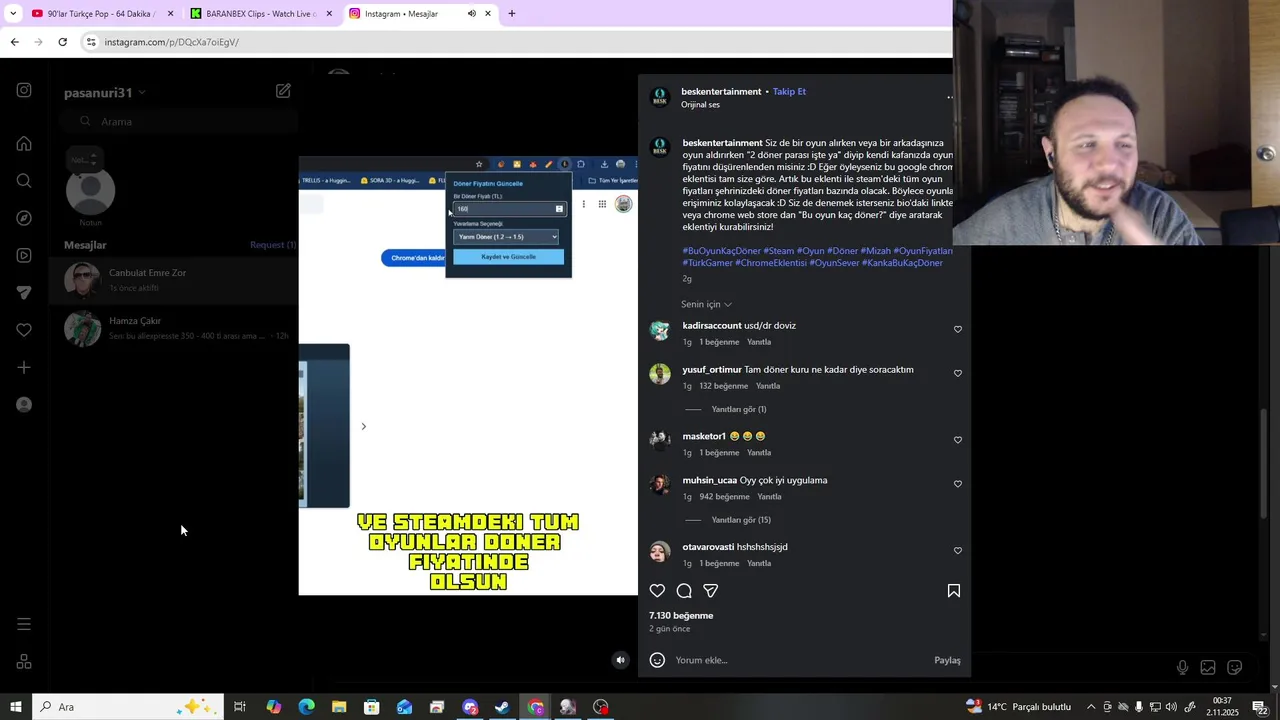Like muhsin_ucaa's comment
Viewport: 1280px width, 720px height.
958,484
